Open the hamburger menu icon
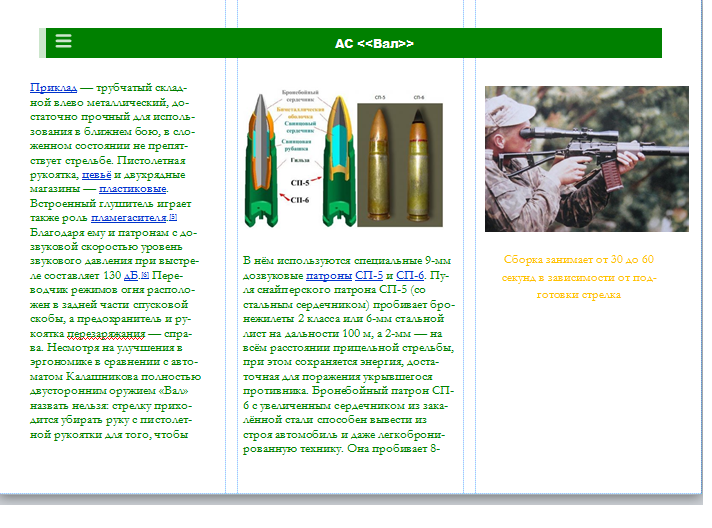The image size is (712, 528). 64,41
